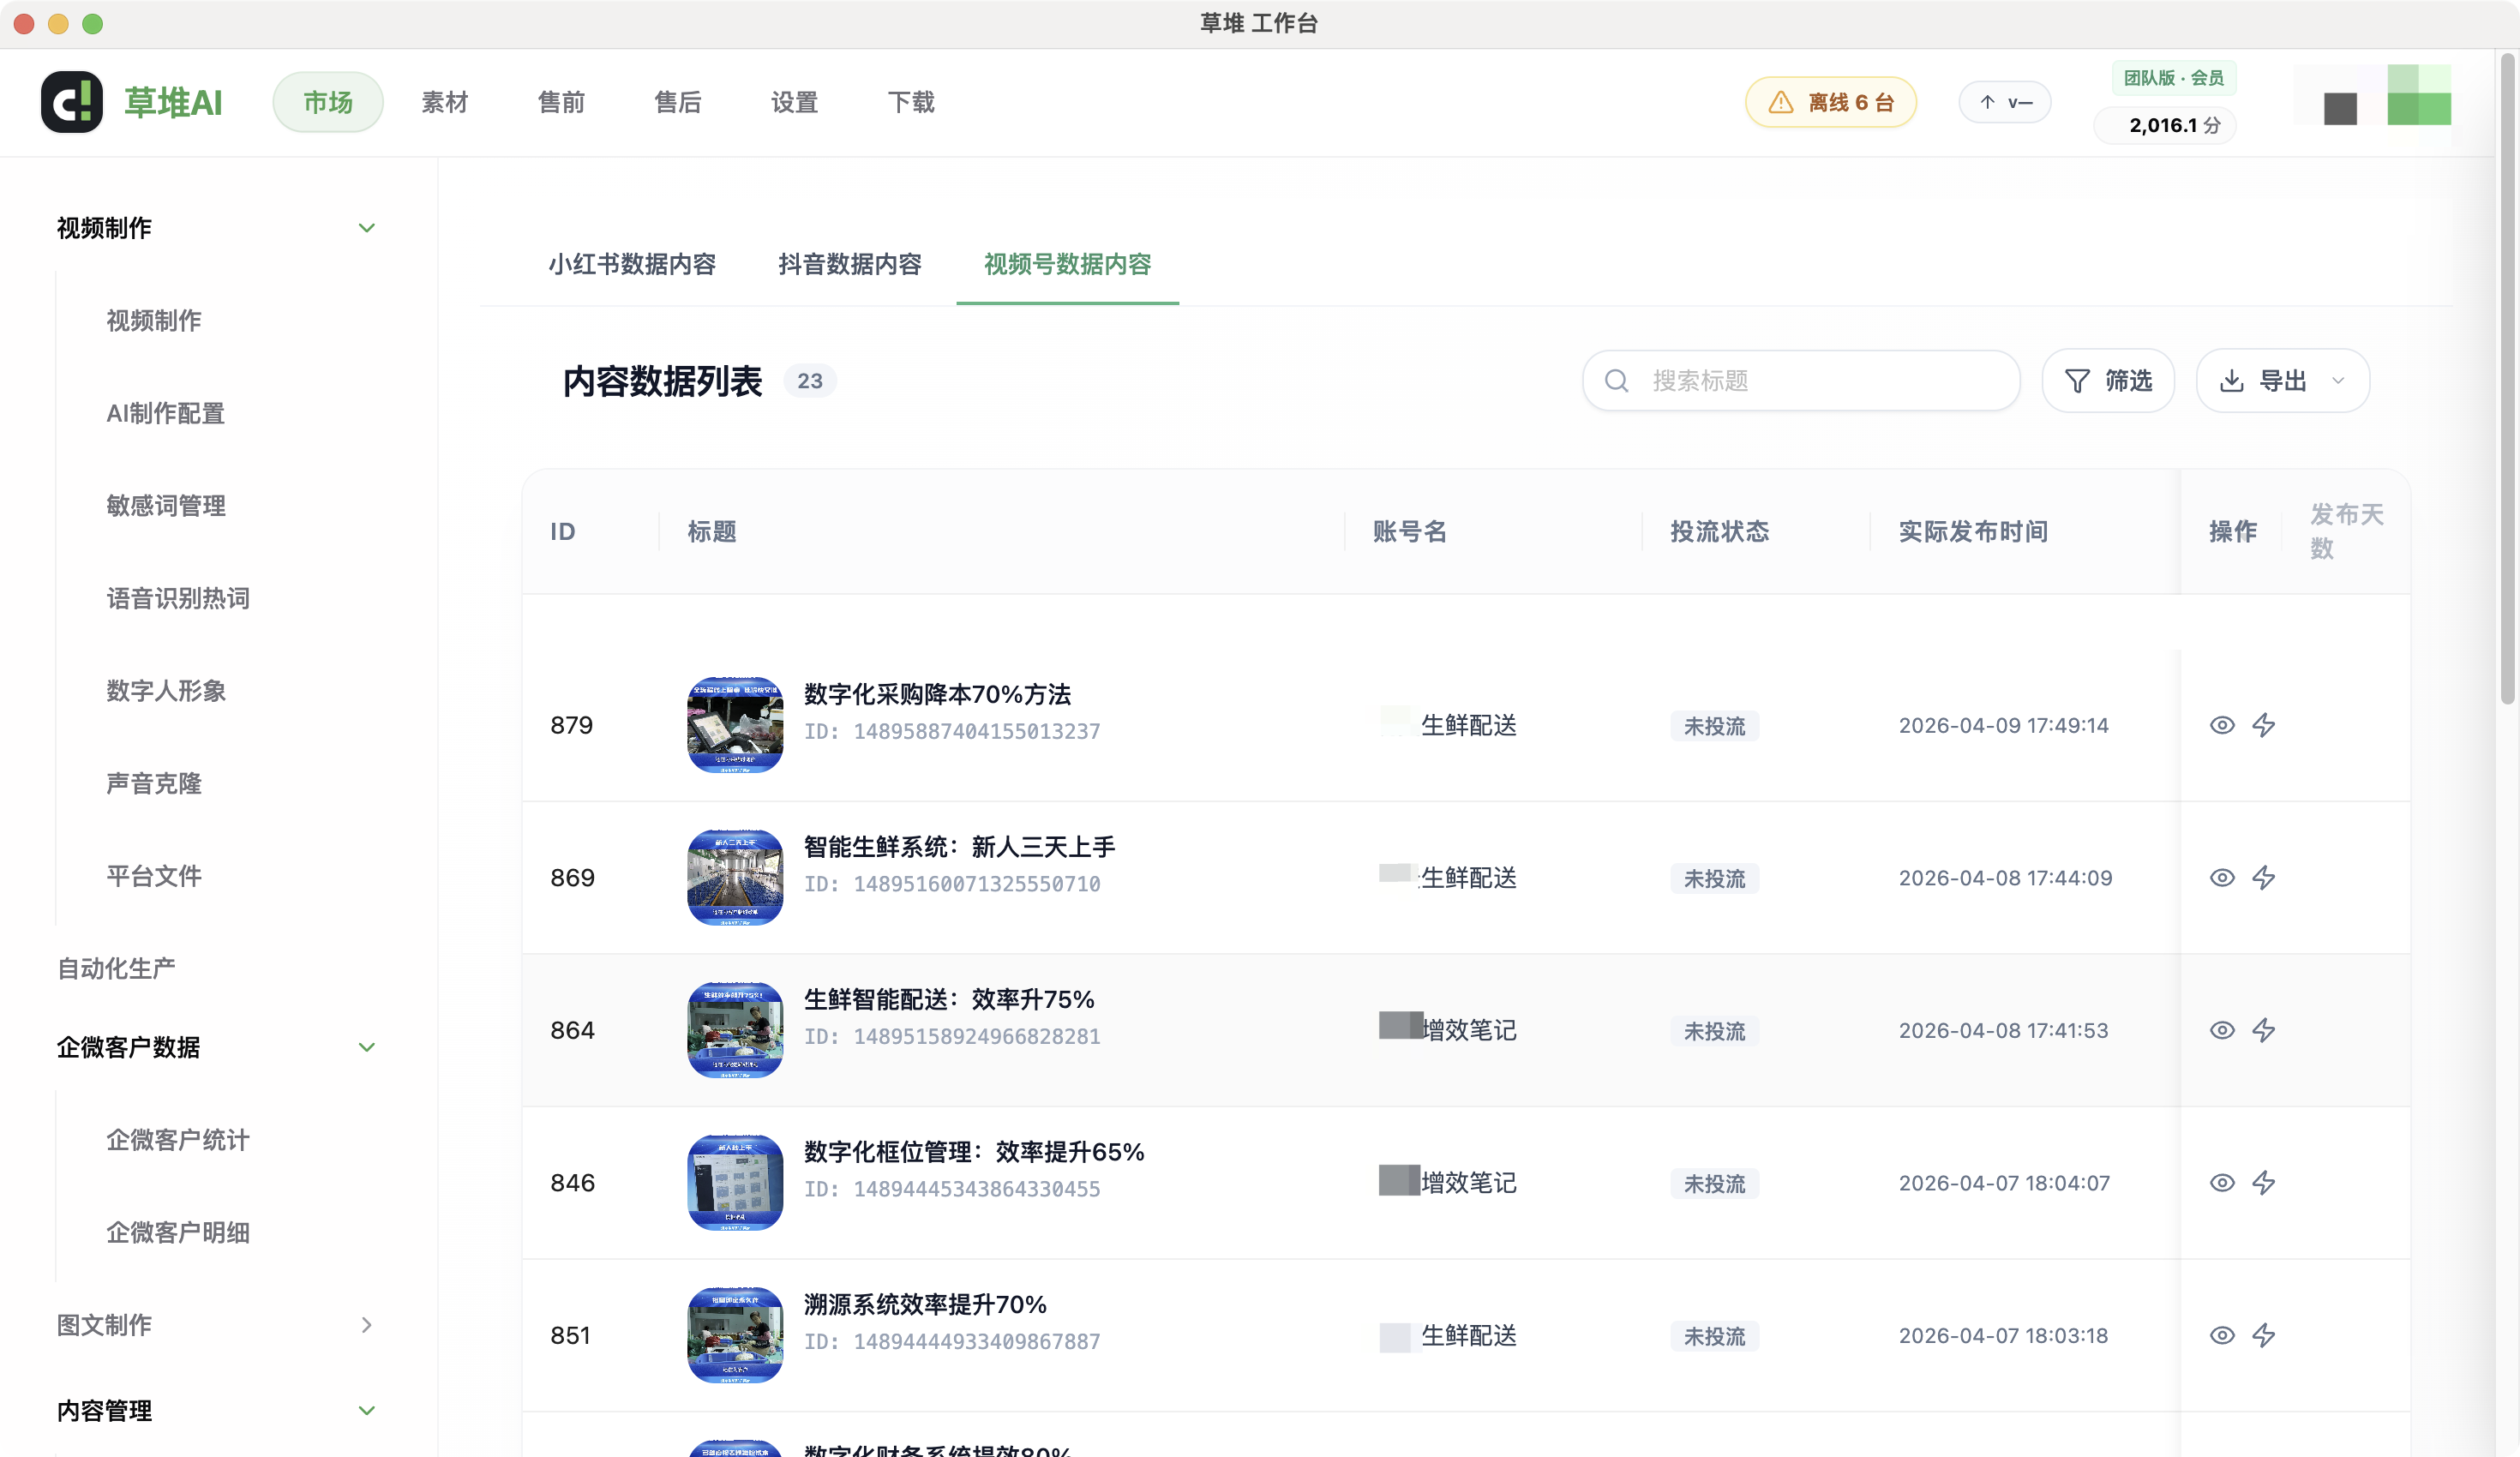Open the 导出 dropdown arrow
Screen dimensions: 2520x1457
point(2337,381)
